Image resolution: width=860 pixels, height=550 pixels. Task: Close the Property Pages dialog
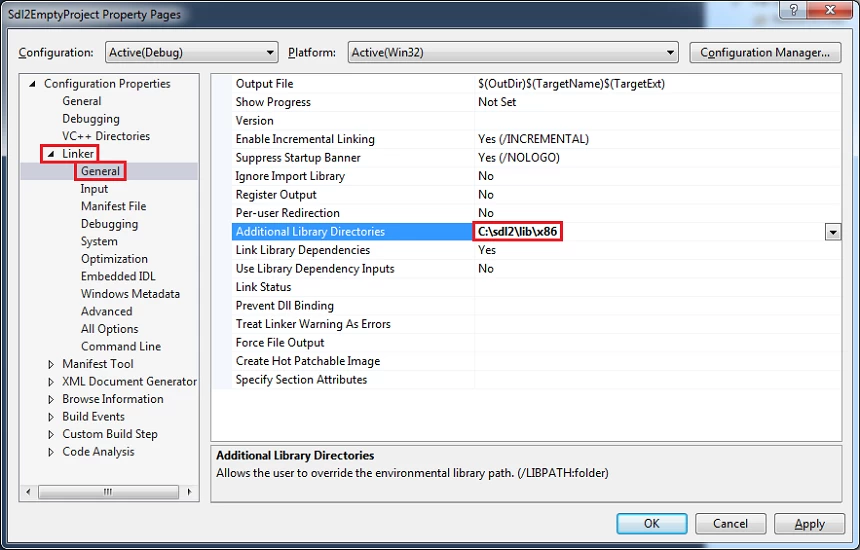point(831,10)
